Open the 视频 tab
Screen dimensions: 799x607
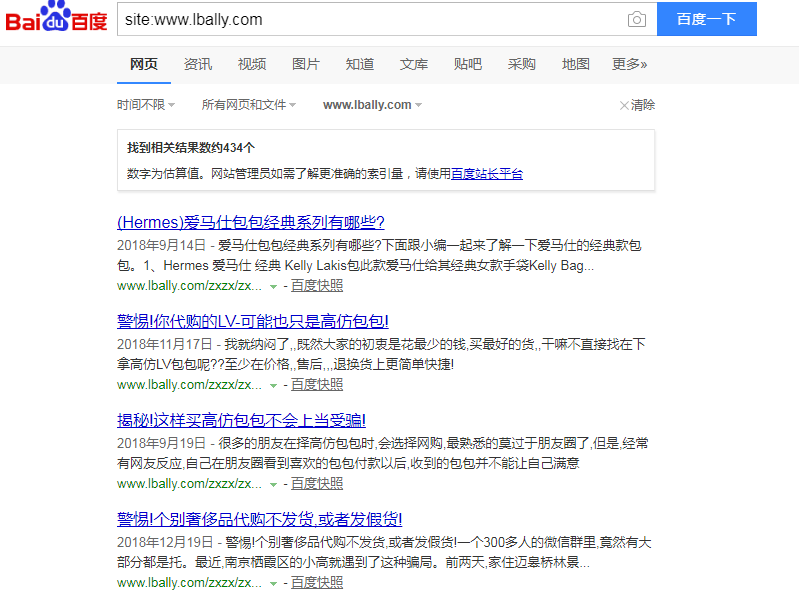click(x=252, y=64)
